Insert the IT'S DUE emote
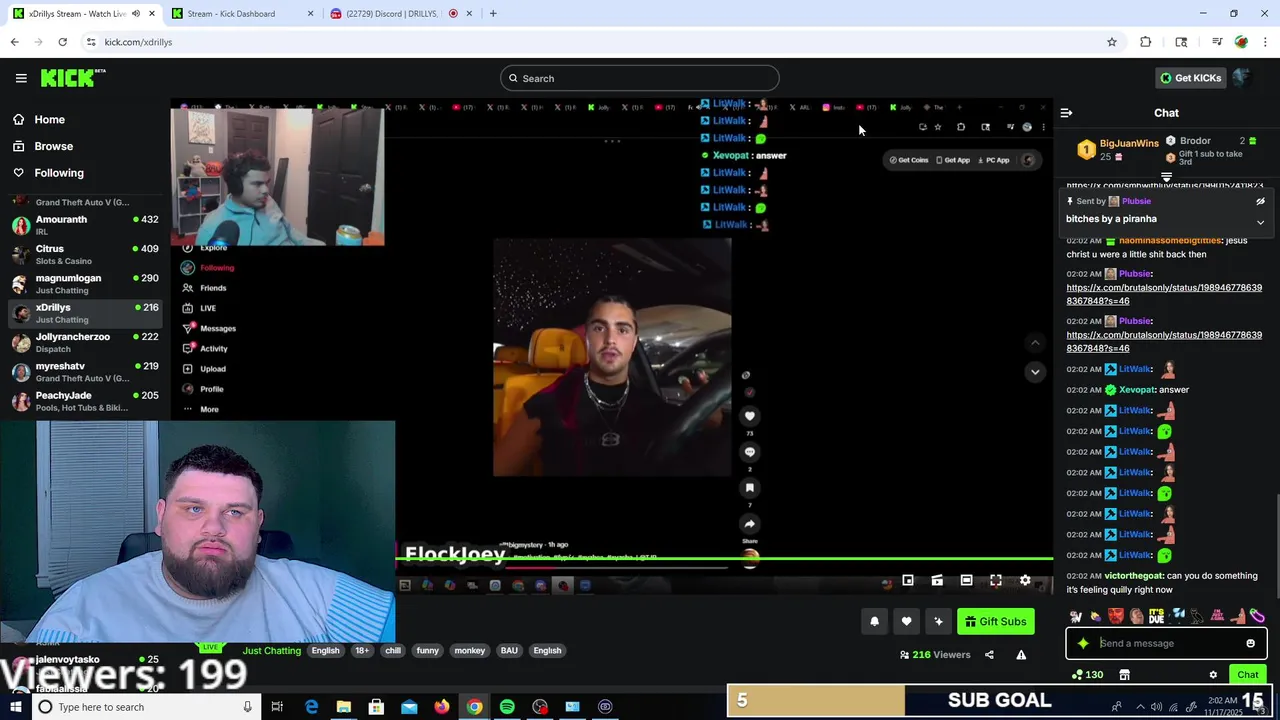Screen dimensions: 1280x720 point(1157,616)
